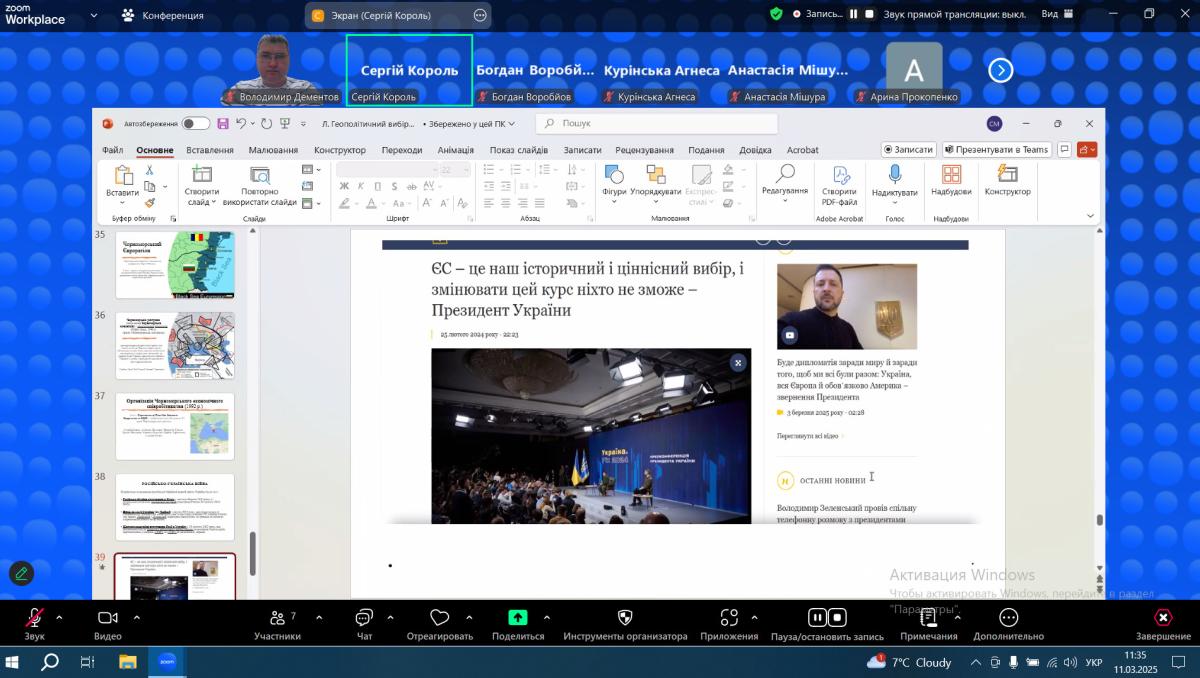Expand the Present in Teams dropdown
The image size is (1200, 678).
pyautogui.click(x=995, y=150)
